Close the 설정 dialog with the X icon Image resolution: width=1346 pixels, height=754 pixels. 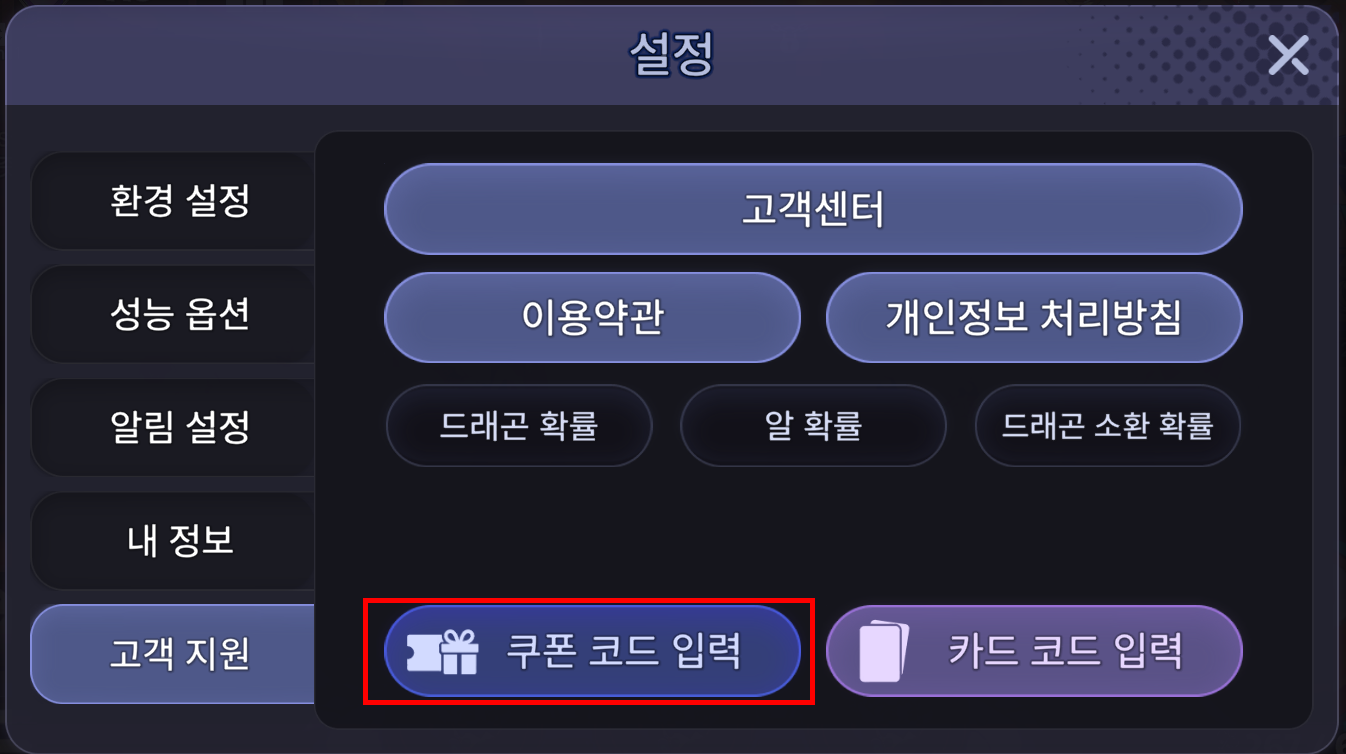[x=1288, y=55]
